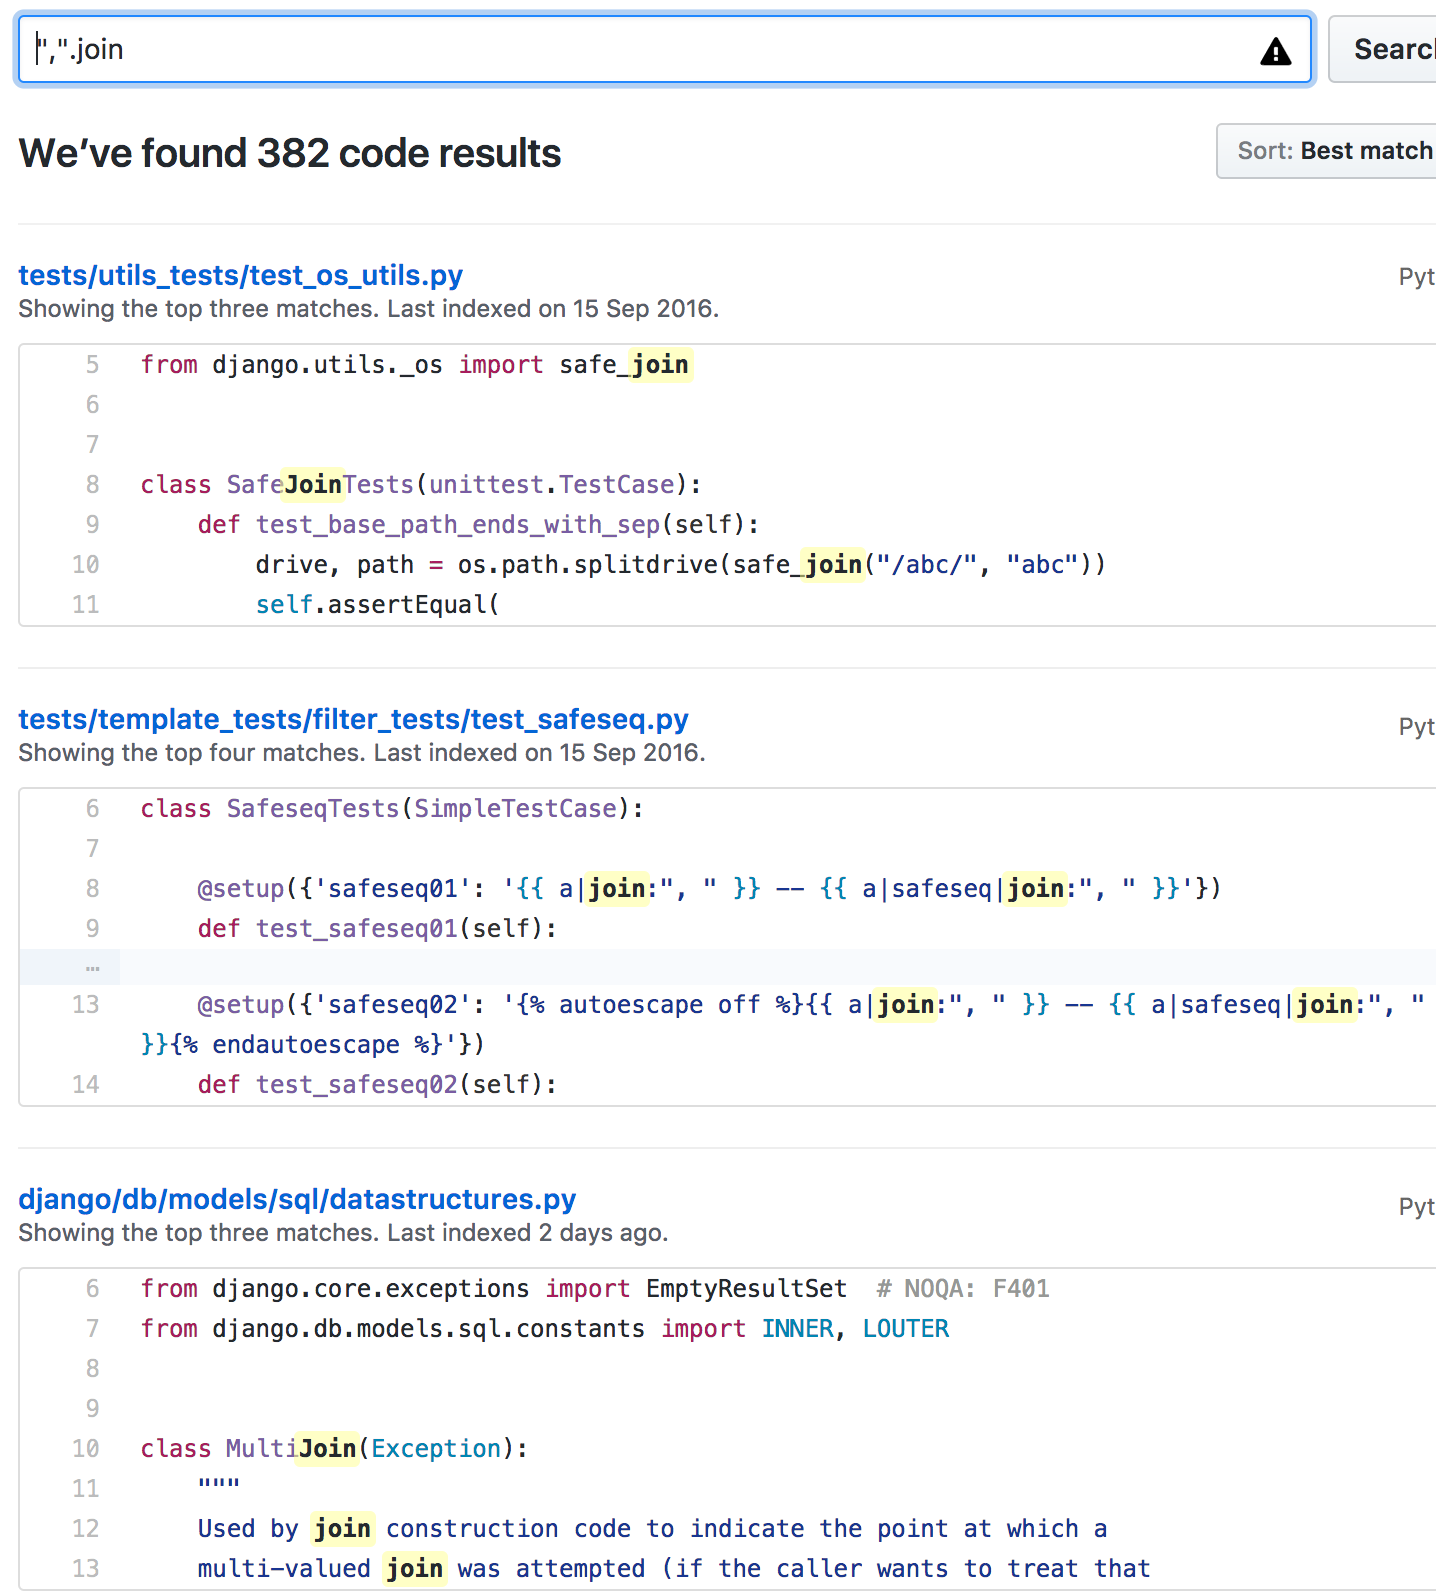Click 'class SafeJoinTests(unittest.TestCase):' line
The width and height of the screenshot is (1436, 1591).
tap(421, 485)
